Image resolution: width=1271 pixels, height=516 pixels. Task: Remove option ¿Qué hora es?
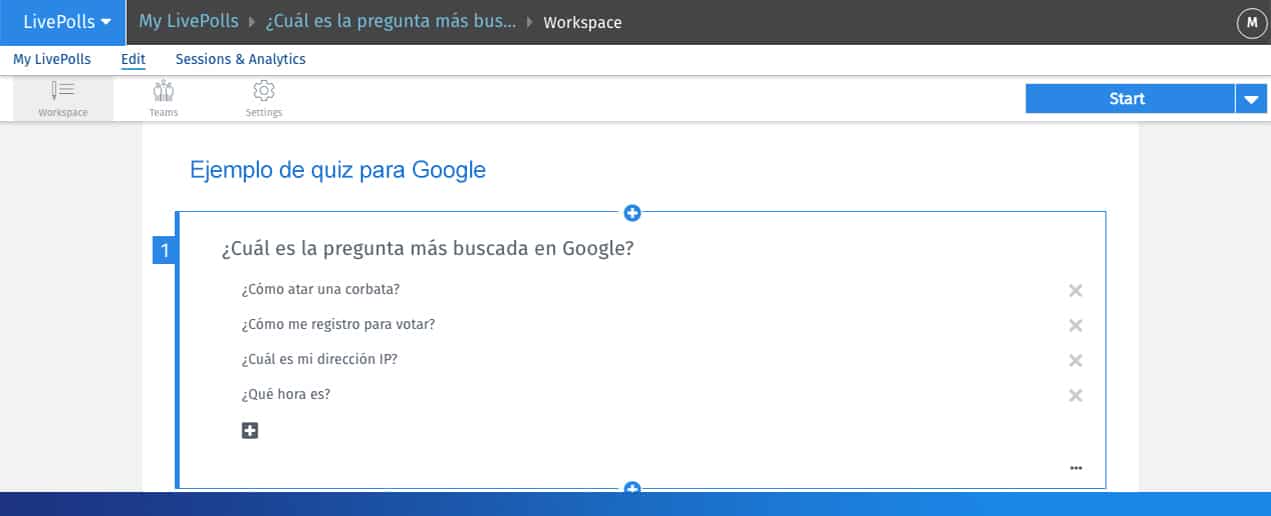[x=1076, y=395]
